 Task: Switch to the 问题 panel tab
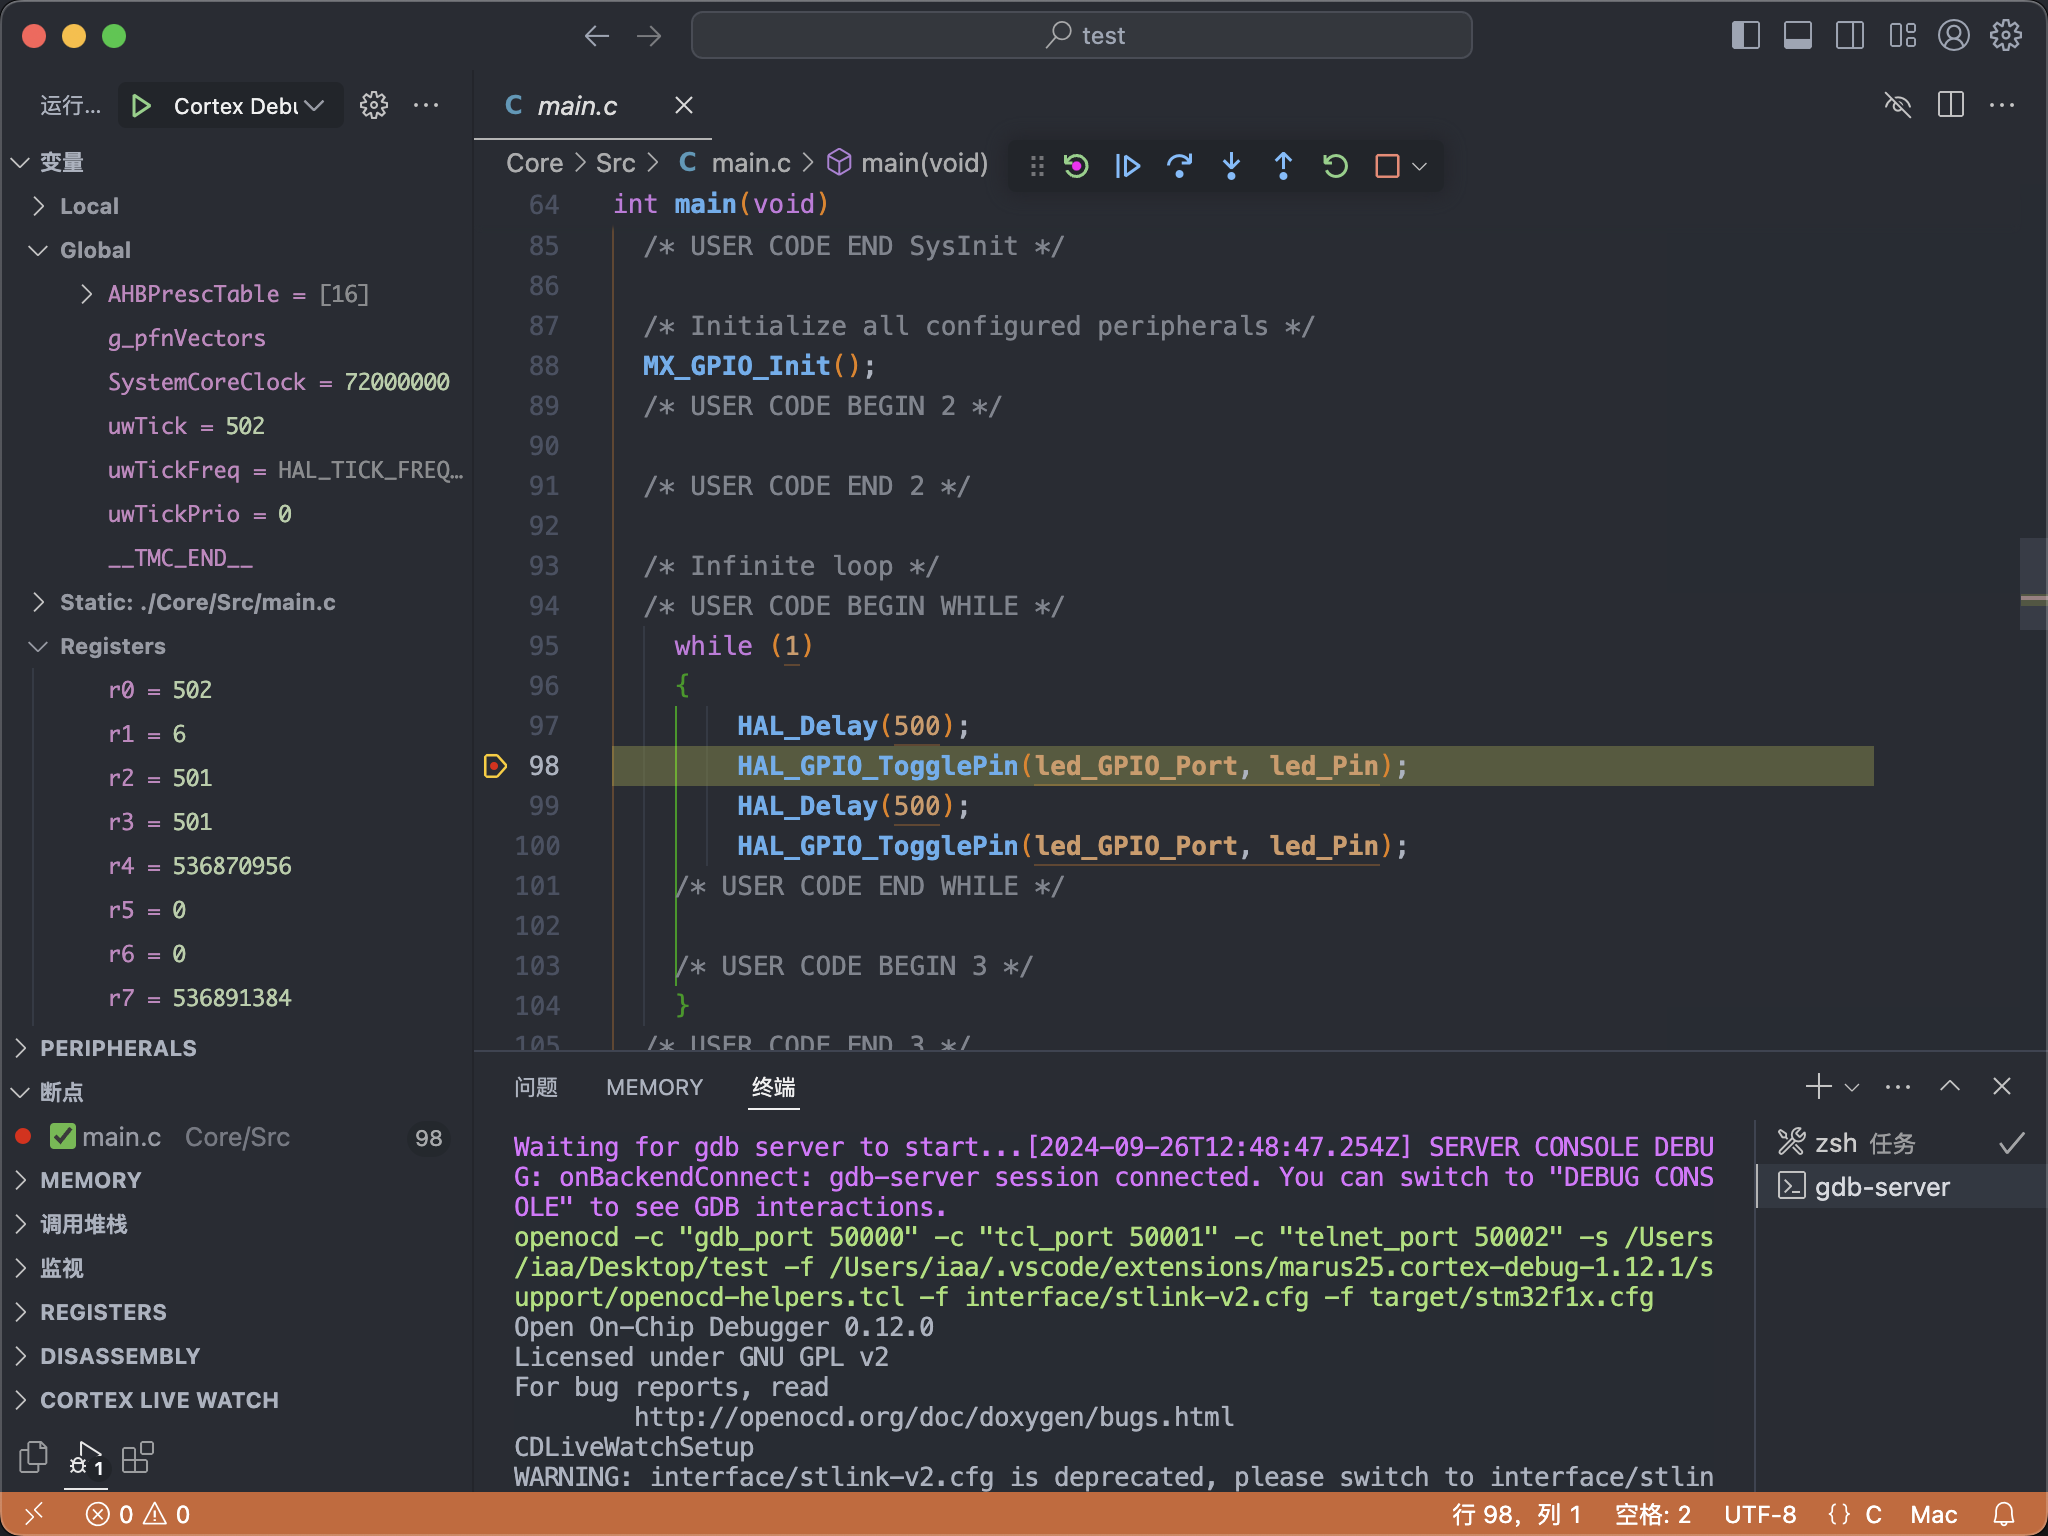tap(536, 1088)
